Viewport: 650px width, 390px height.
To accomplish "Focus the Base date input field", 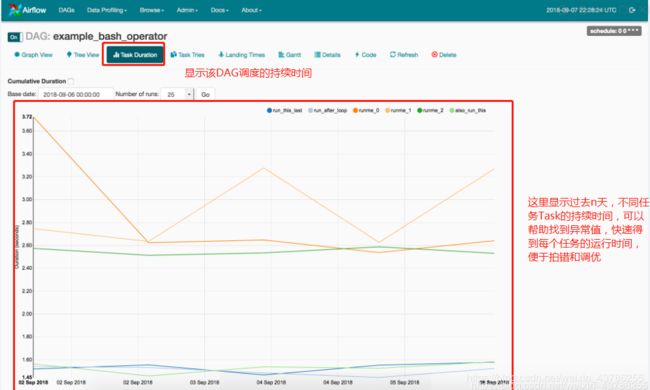I will [x=76, y=94].
